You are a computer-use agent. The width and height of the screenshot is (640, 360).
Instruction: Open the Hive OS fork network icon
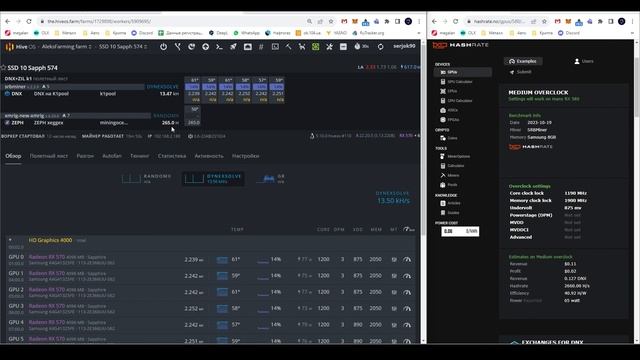(x=178, y=47)
